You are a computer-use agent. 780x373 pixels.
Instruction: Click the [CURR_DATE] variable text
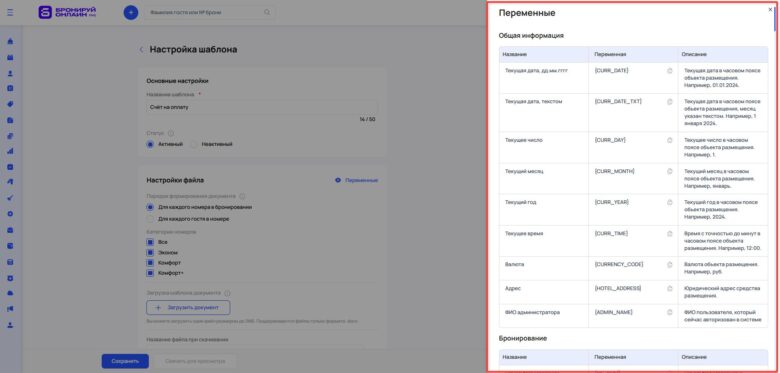(x=611, y=71)
